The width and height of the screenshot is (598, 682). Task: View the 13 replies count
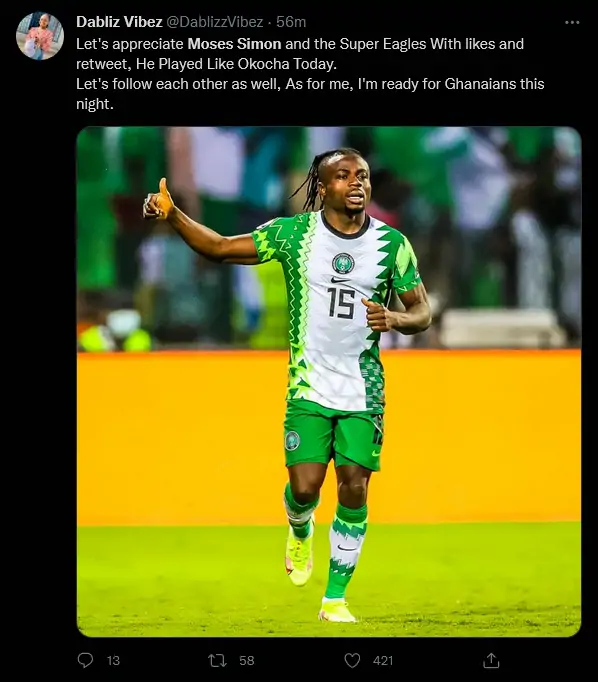[x=113, y=660]
